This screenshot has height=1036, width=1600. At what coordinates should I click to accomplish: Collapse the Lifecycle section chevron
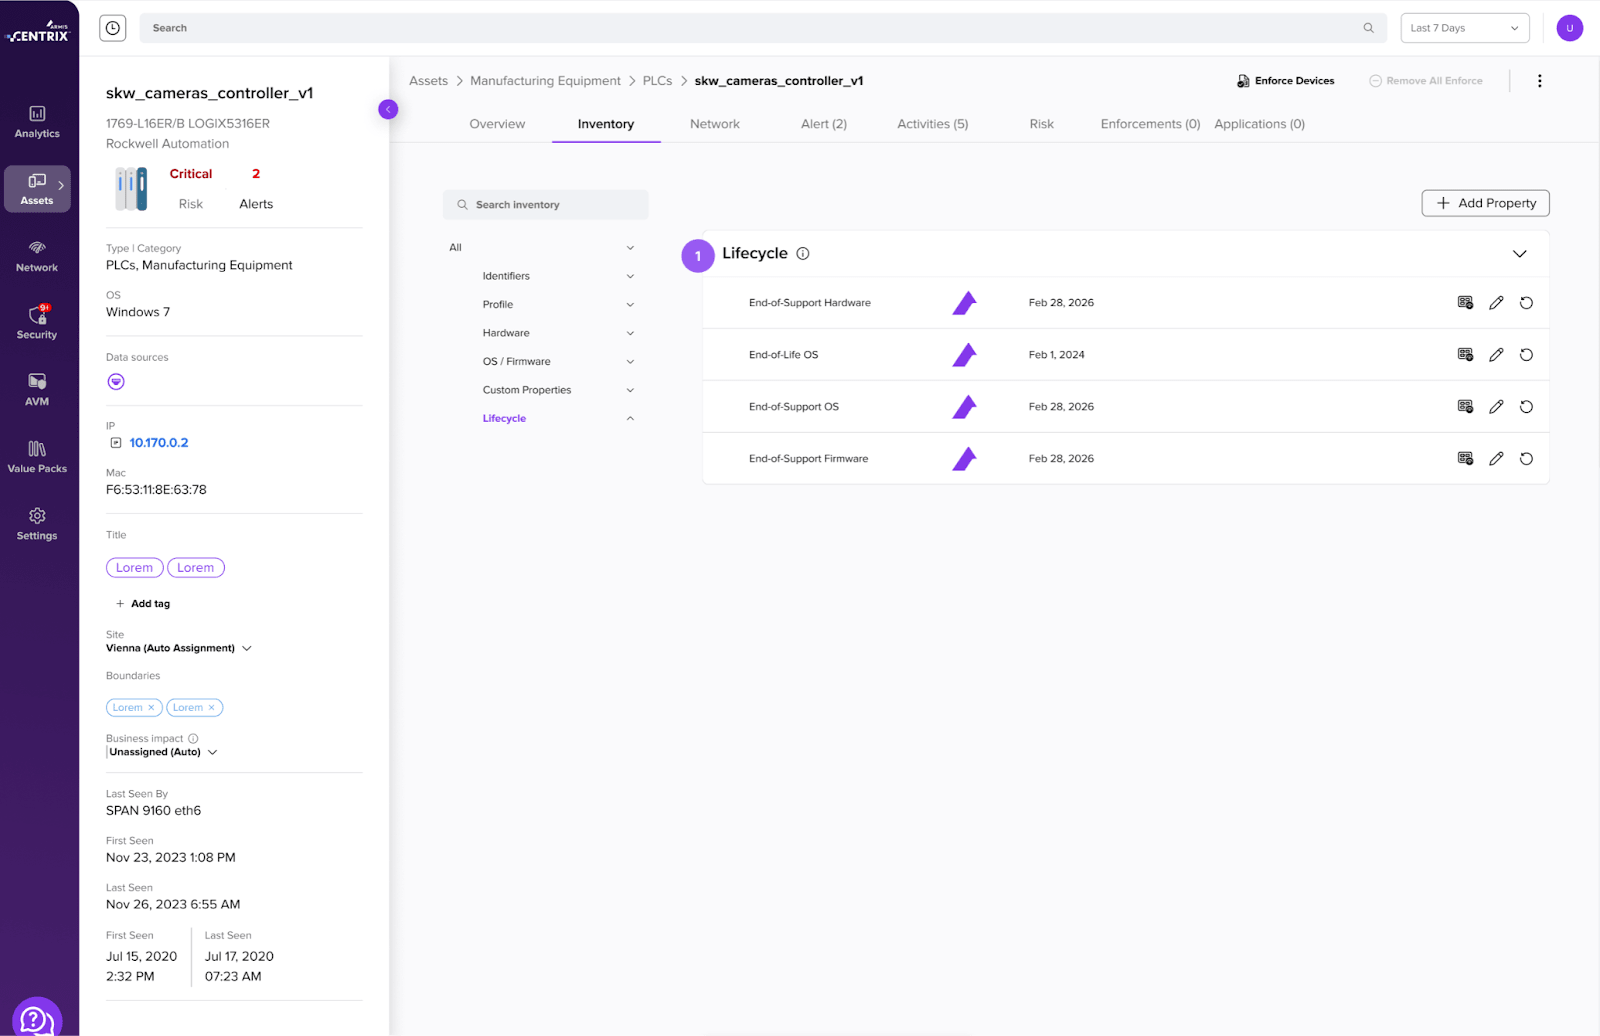tap(1519, 254)
